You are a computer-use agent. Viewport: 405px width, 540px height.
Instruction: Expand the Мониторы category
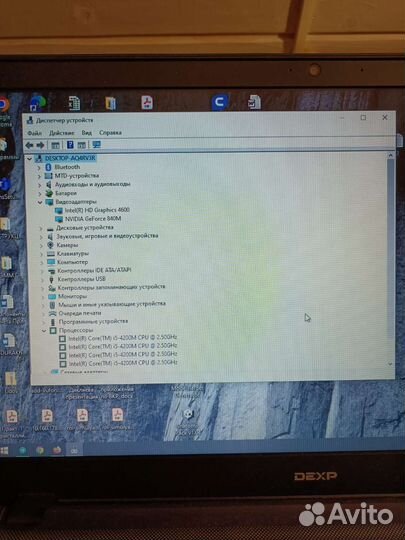pos(43,297)
